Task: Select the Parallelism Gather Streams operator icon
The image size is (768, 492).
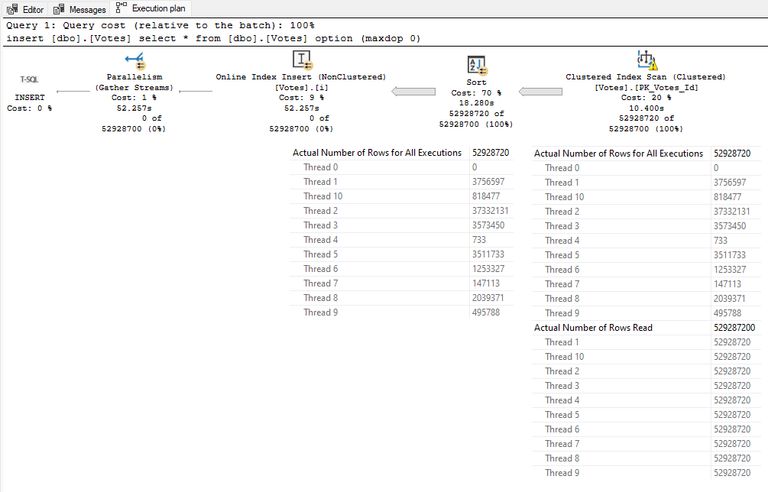Action: (134, 61)
